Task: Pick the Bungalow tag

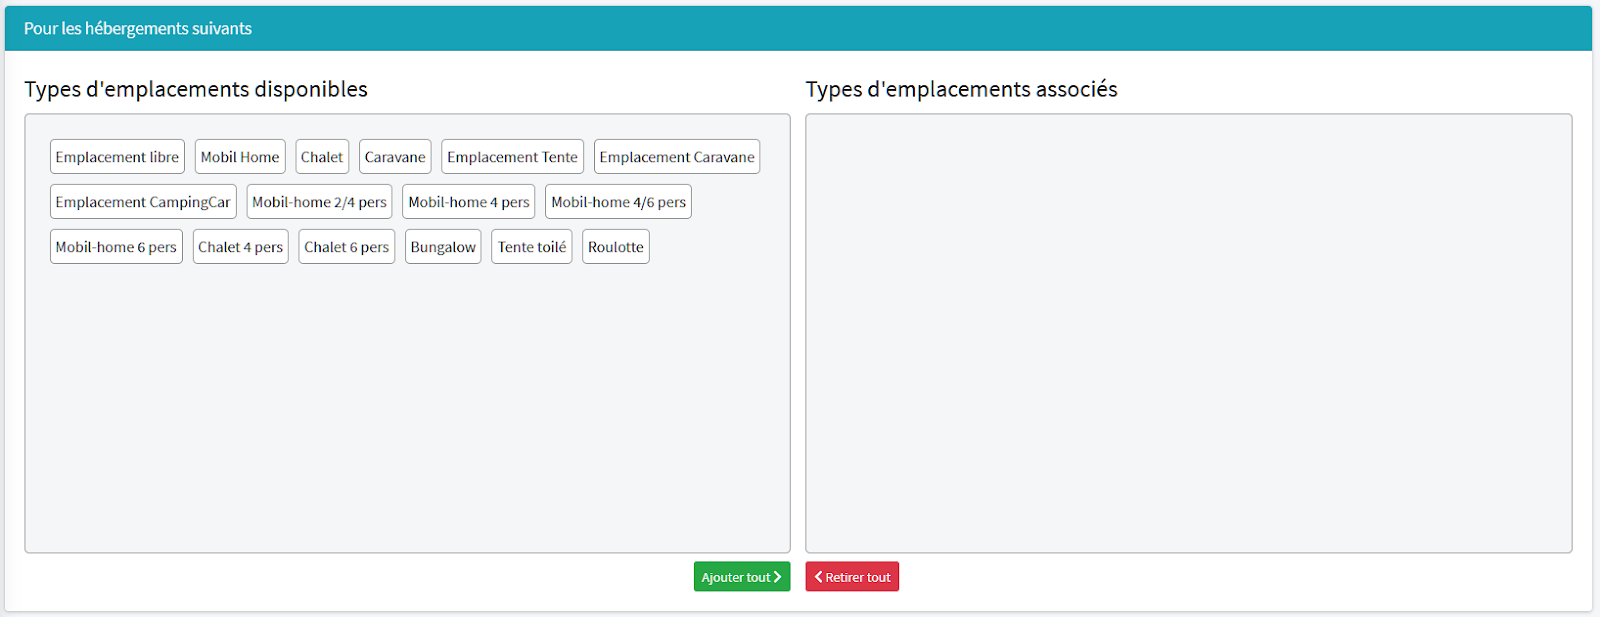Action: pos(443,247)
